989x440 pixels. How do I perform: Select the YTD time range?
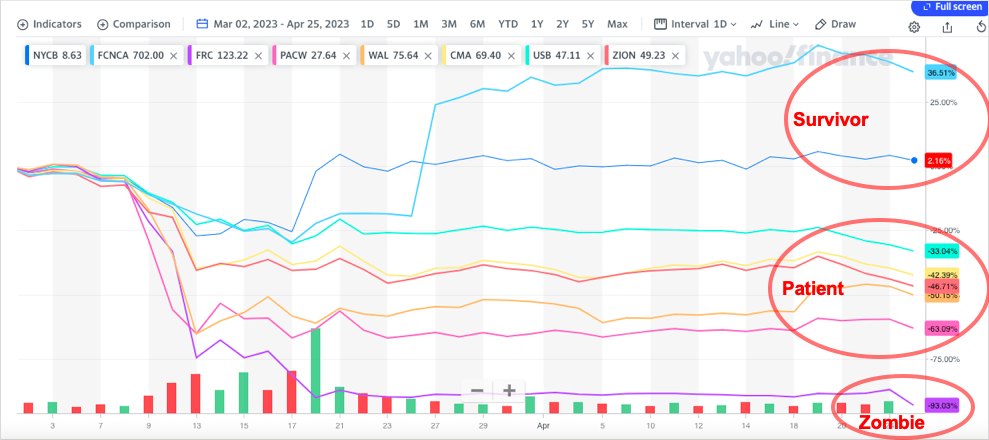click(x=508, y=25)
